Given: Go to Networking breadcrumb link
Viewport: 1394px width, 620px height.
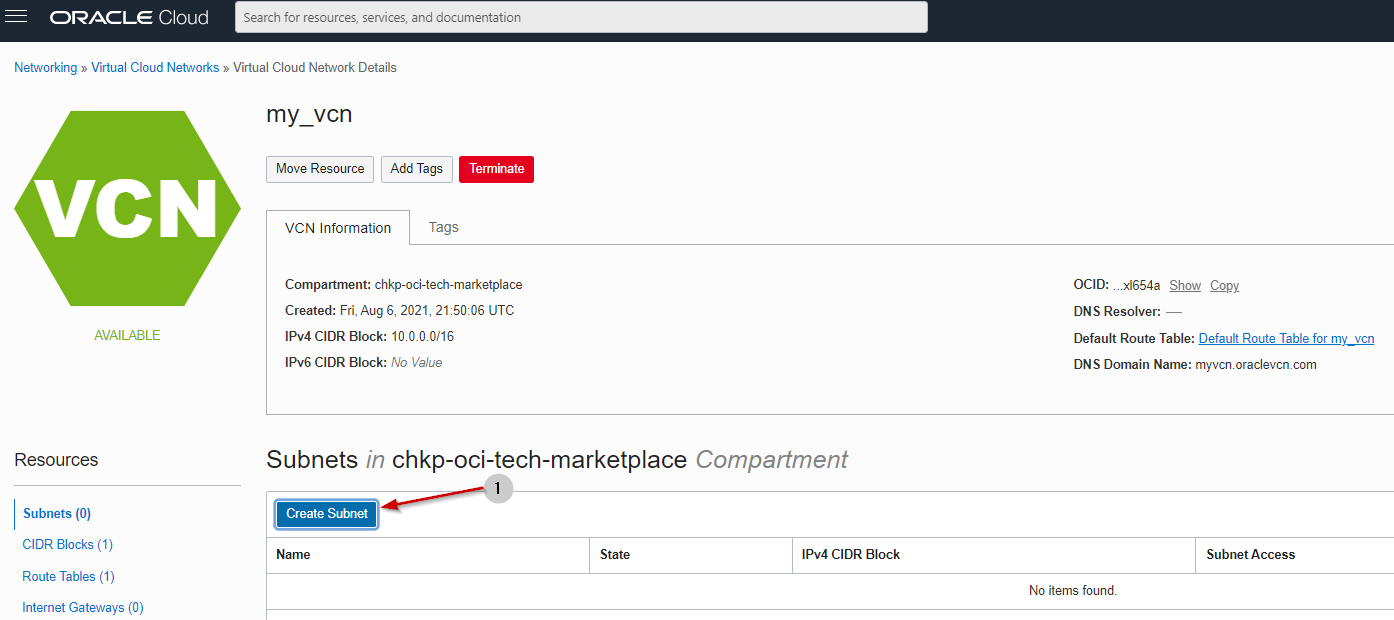Looking at the screenshot, I should [45, 68].
